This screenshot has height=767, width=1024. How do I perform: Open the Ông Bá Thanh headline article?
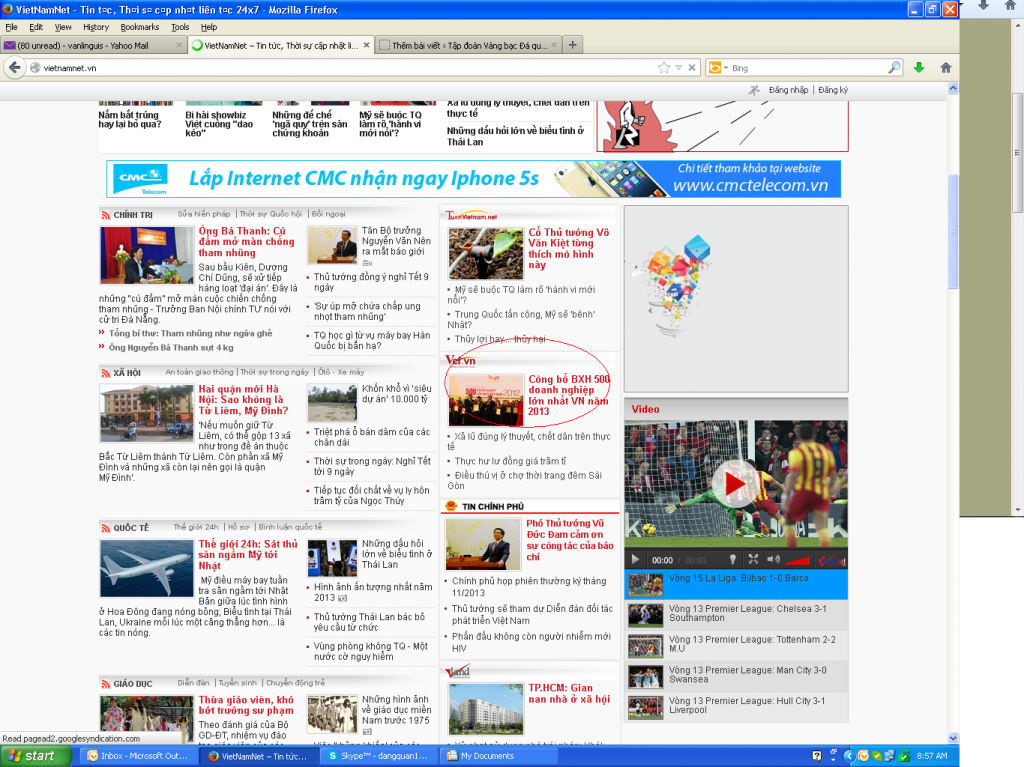tap(246, 242)
